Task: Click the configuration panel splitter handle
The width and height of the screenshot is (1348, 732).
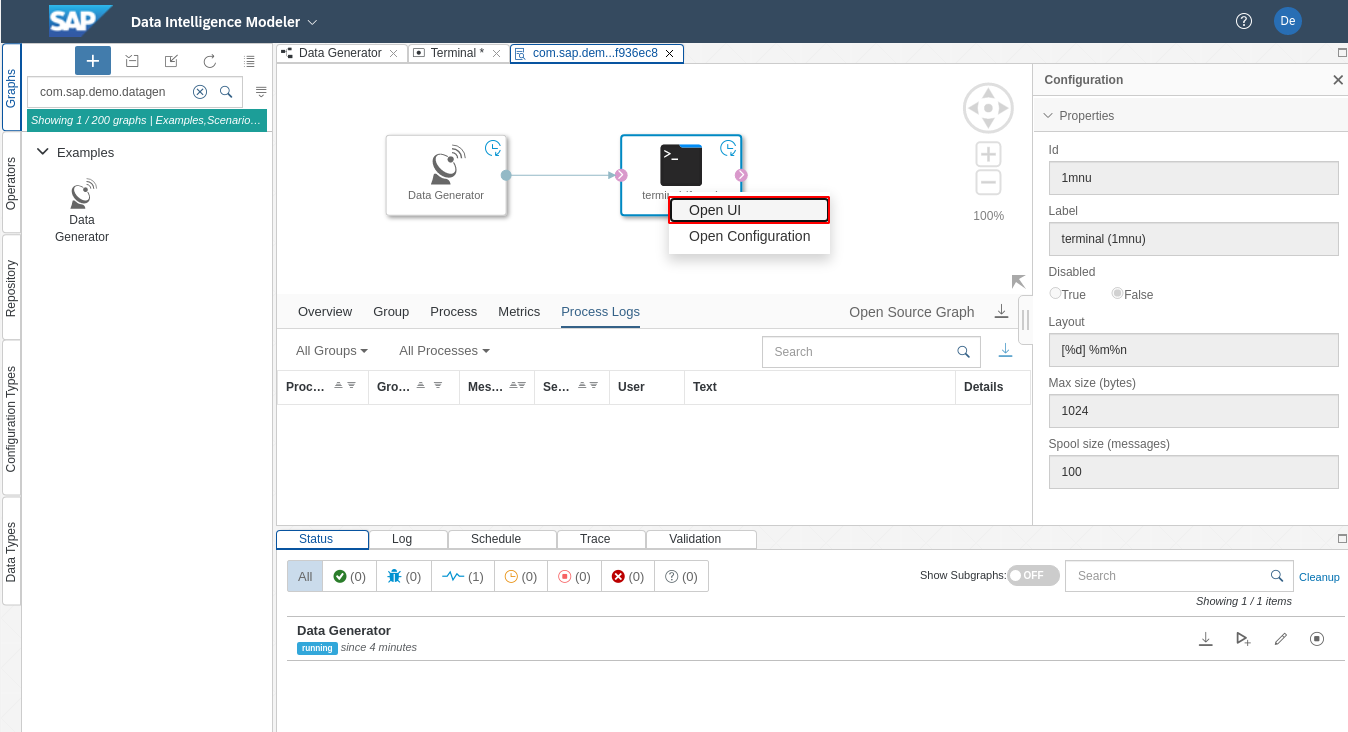Action: [1025, 320]
